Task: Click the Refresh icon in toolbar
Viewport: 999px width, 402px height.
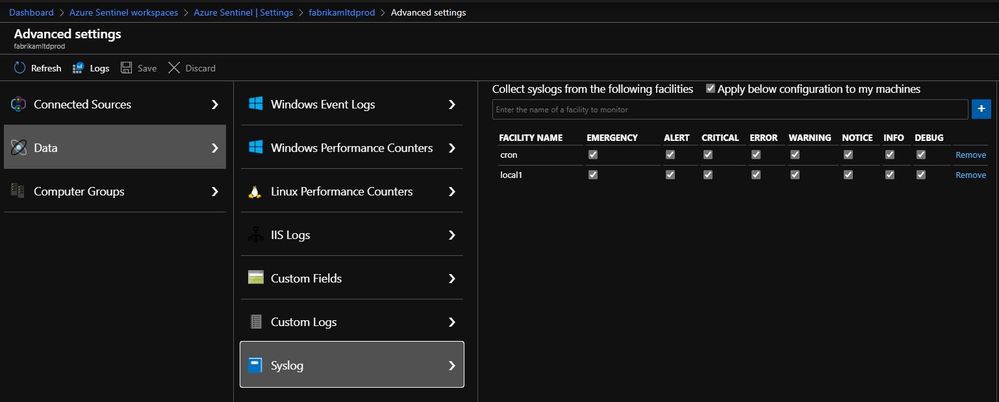Action: point(19,68)
